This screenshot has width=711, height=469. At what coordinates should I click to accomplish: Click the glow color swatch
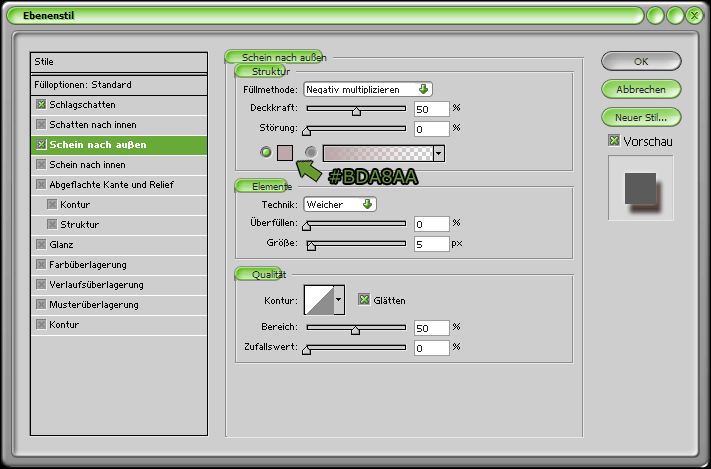(x=285, y=153)
